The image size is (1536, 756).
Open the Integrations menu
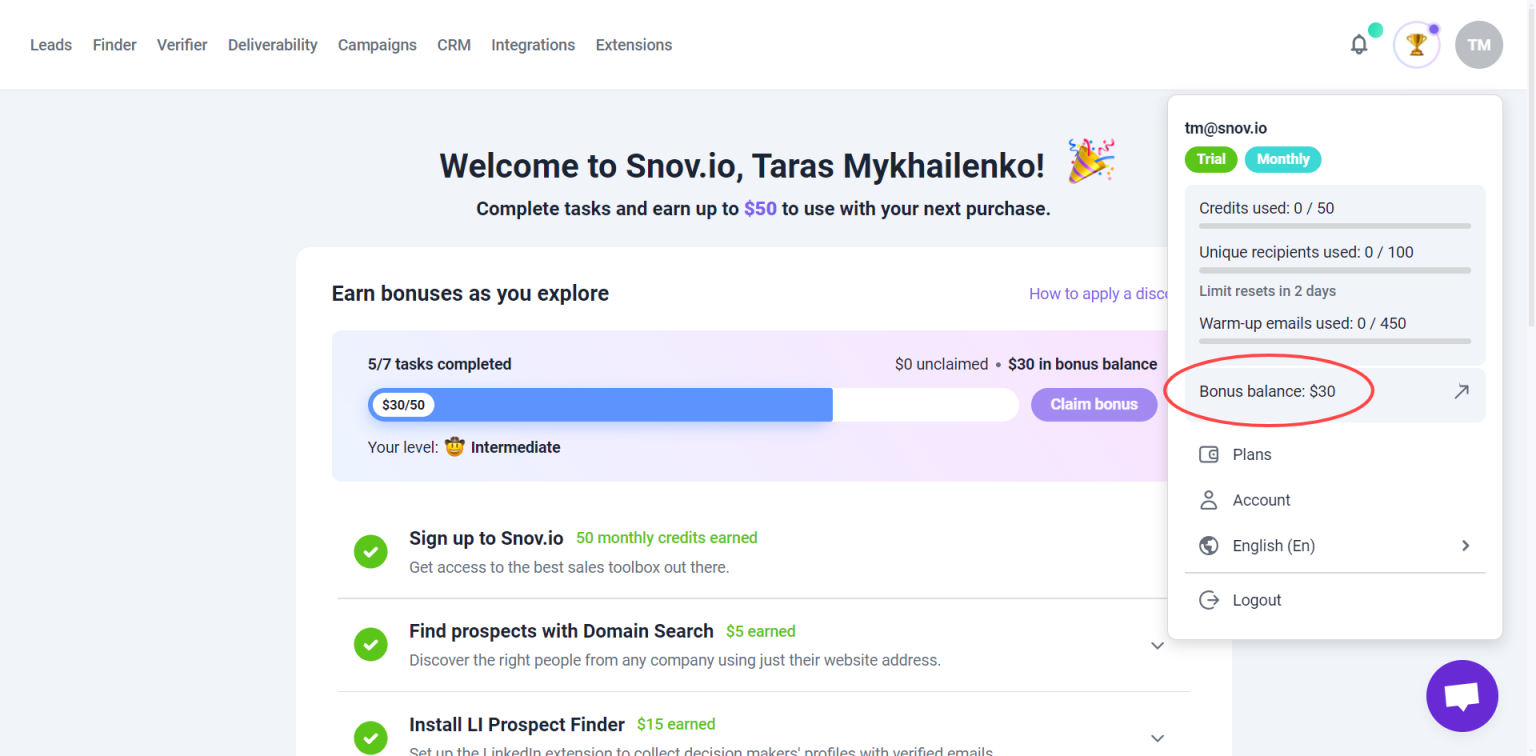tap(533, 45)
